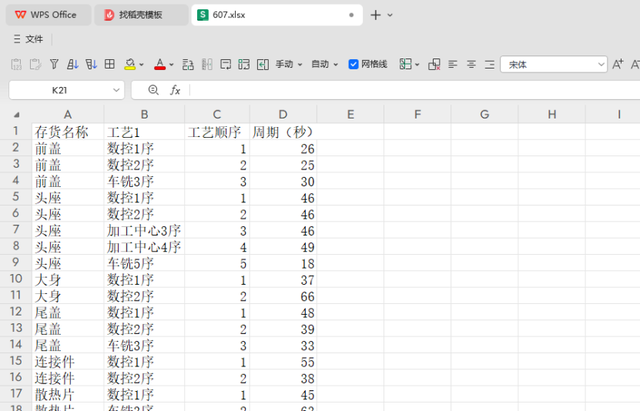Select row 7 header

click(16, 230)
